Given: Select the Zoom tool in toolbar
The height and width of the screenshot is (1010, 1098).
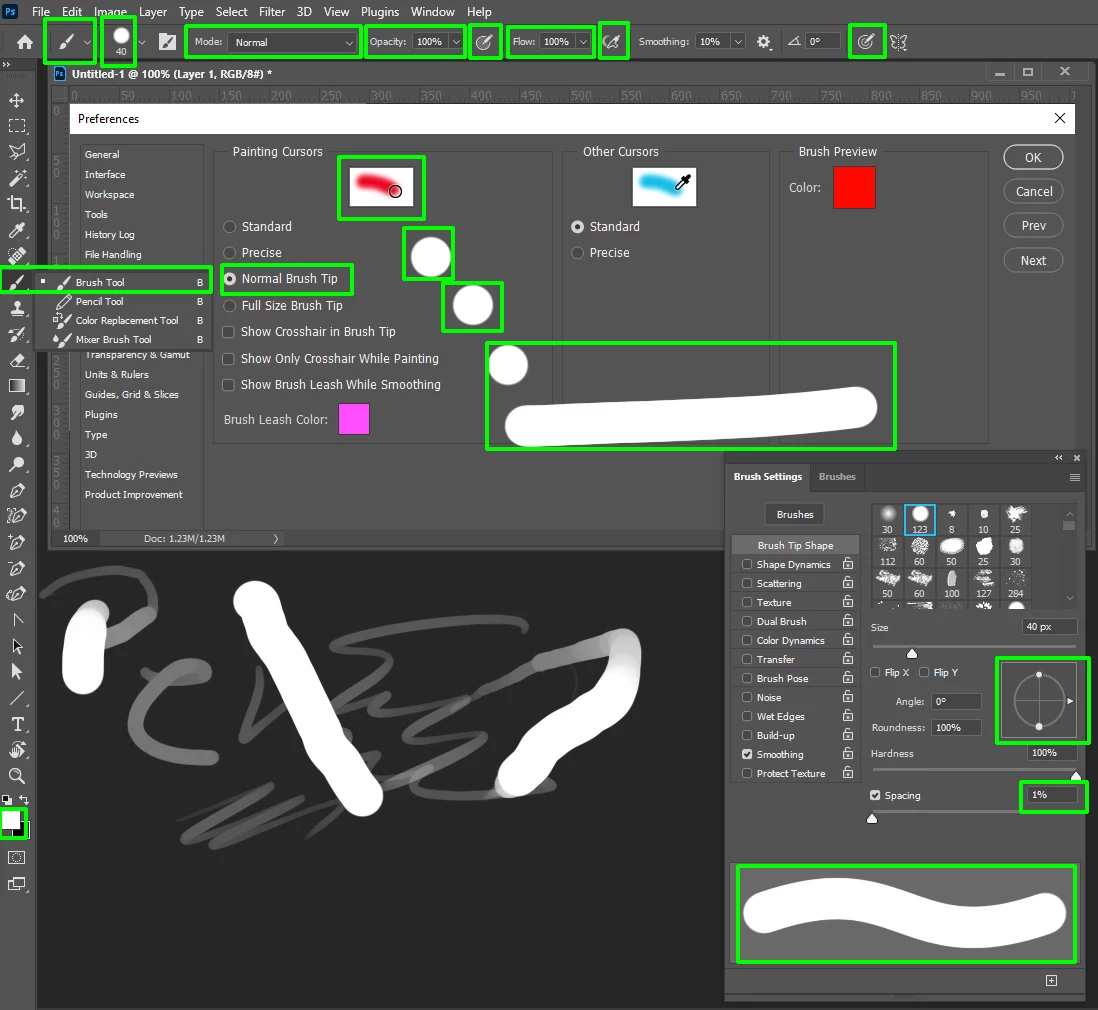Looking at the screenshot, I should [x=17, y=775].
